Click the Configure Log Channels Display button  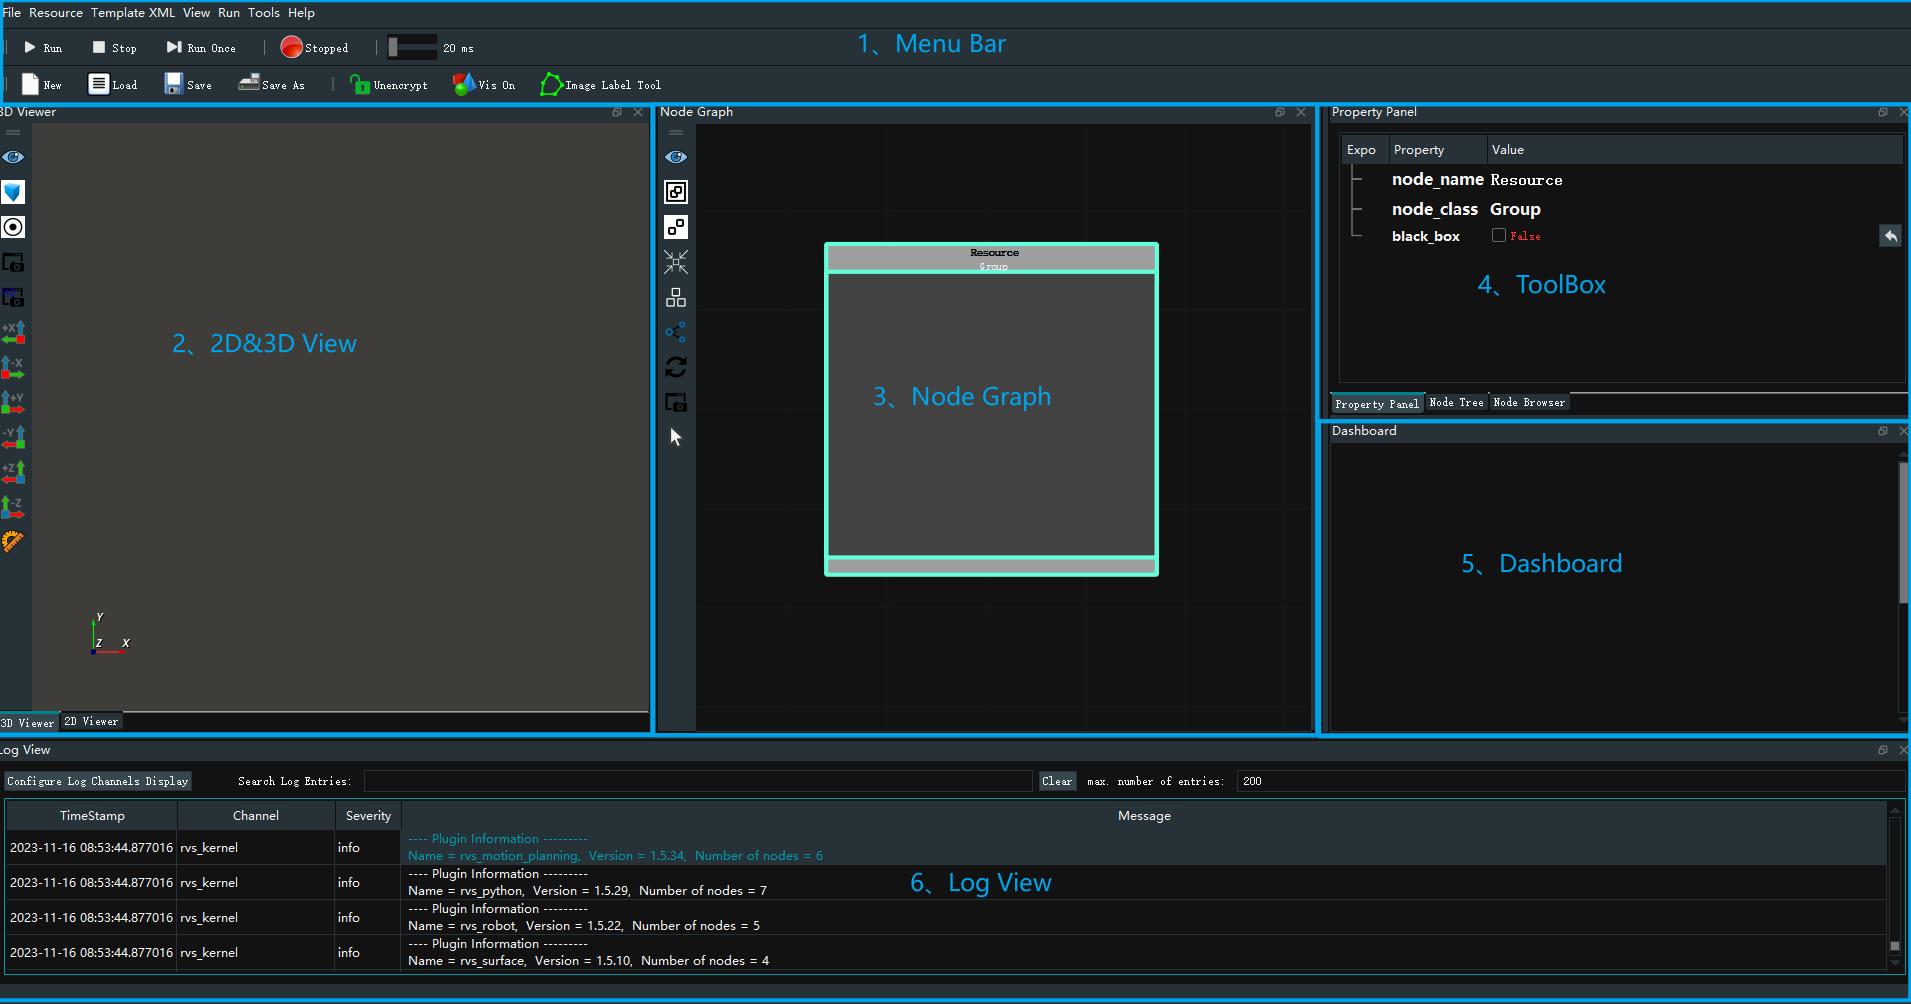coord(97,781)
